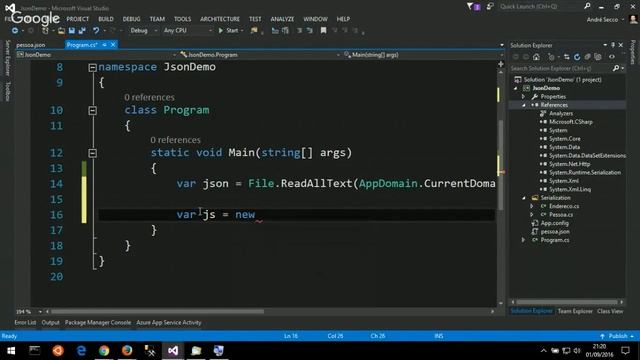Expand the Program.cs node in tree
640x360 pixels.
[x=523, y=240]
